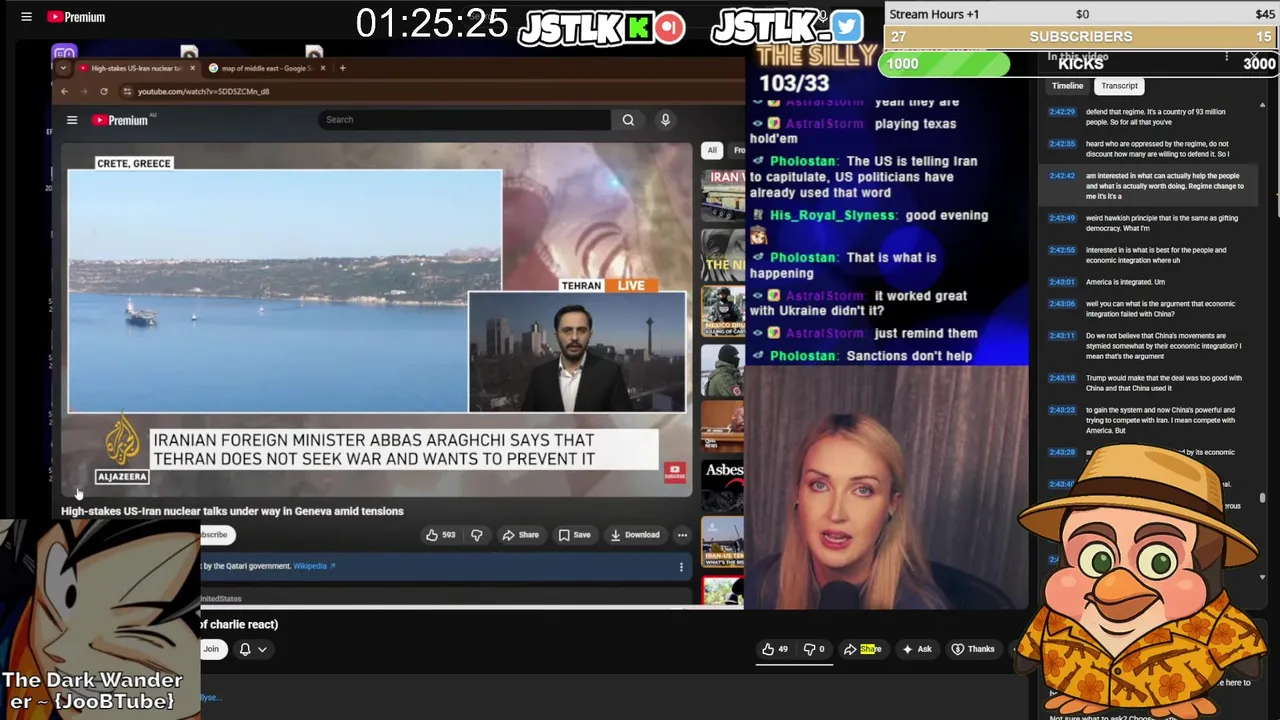This screenshot has height=720, width=1280.
Task: Expand the notification bell dropdown chevron
Action: click(x=262, y=649)
